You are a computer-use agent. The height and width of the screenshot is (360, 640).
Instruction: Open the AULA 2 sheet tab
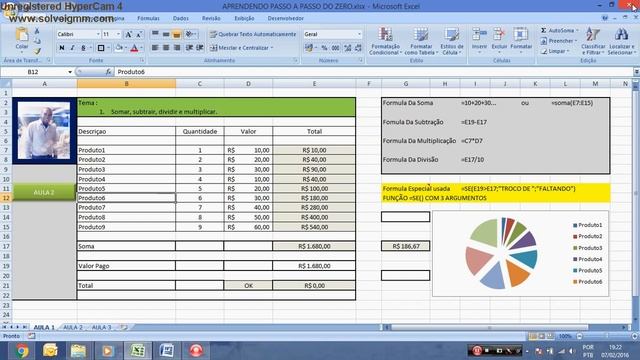(73, 327)
